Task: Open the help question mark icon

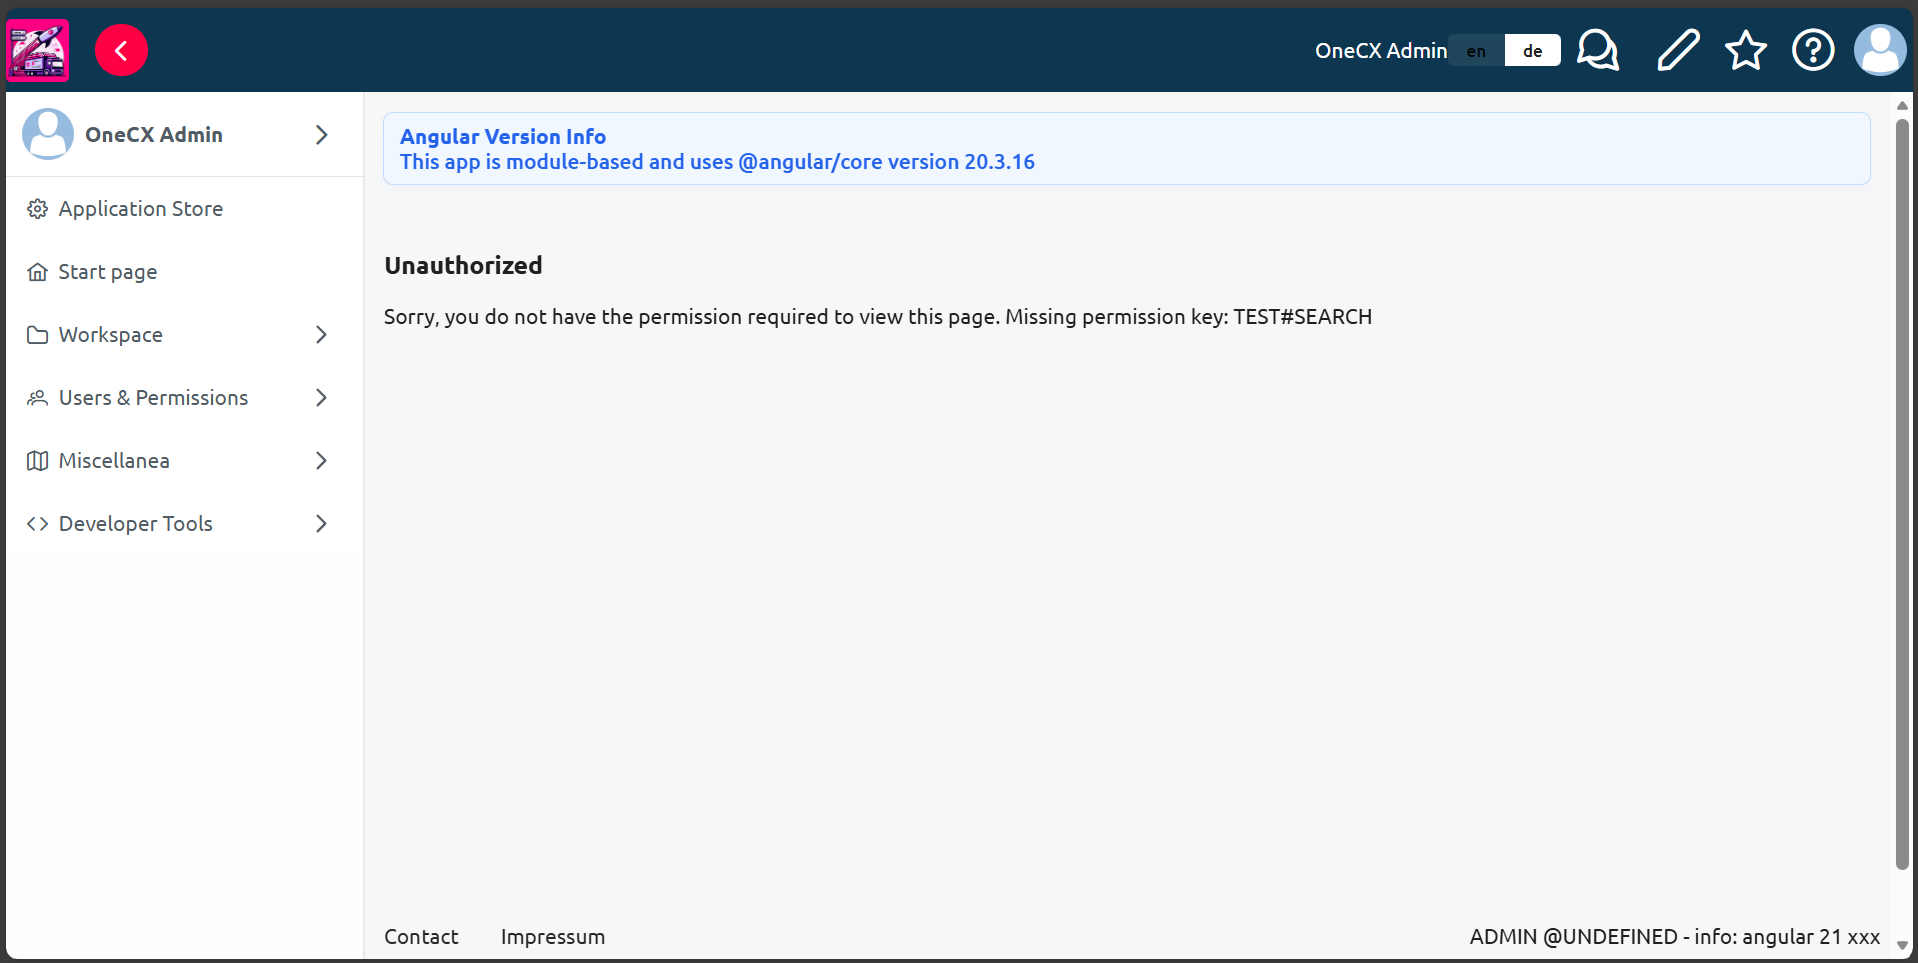Action: tap(1812, 50)
